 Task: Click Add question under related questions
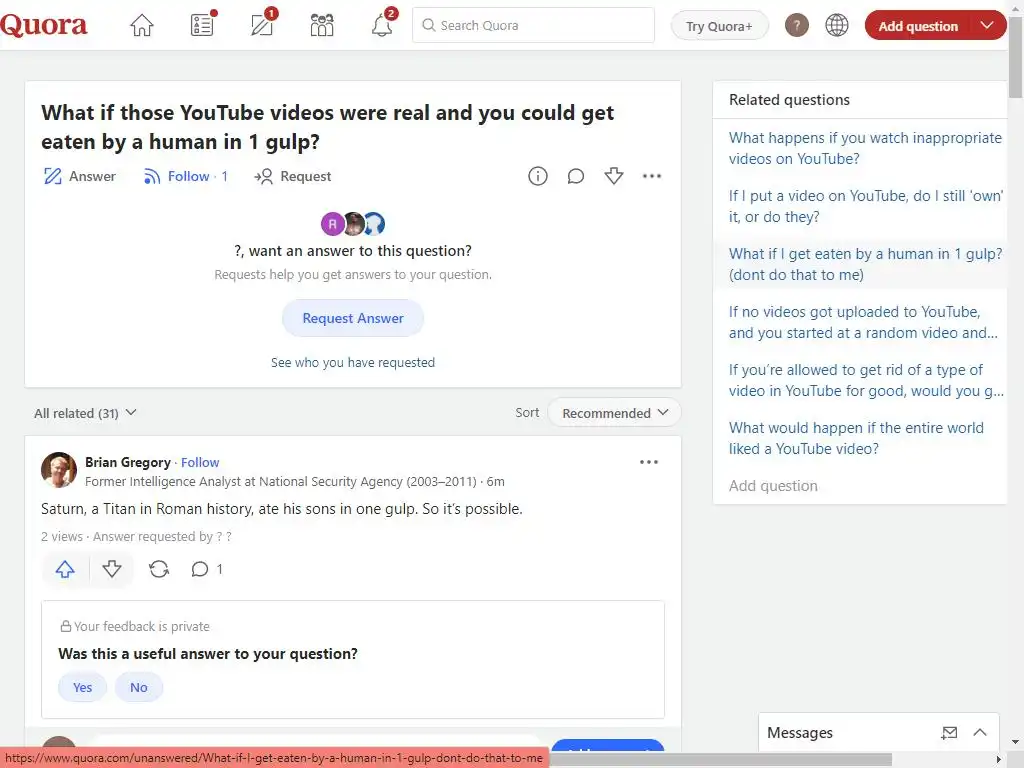773,486
